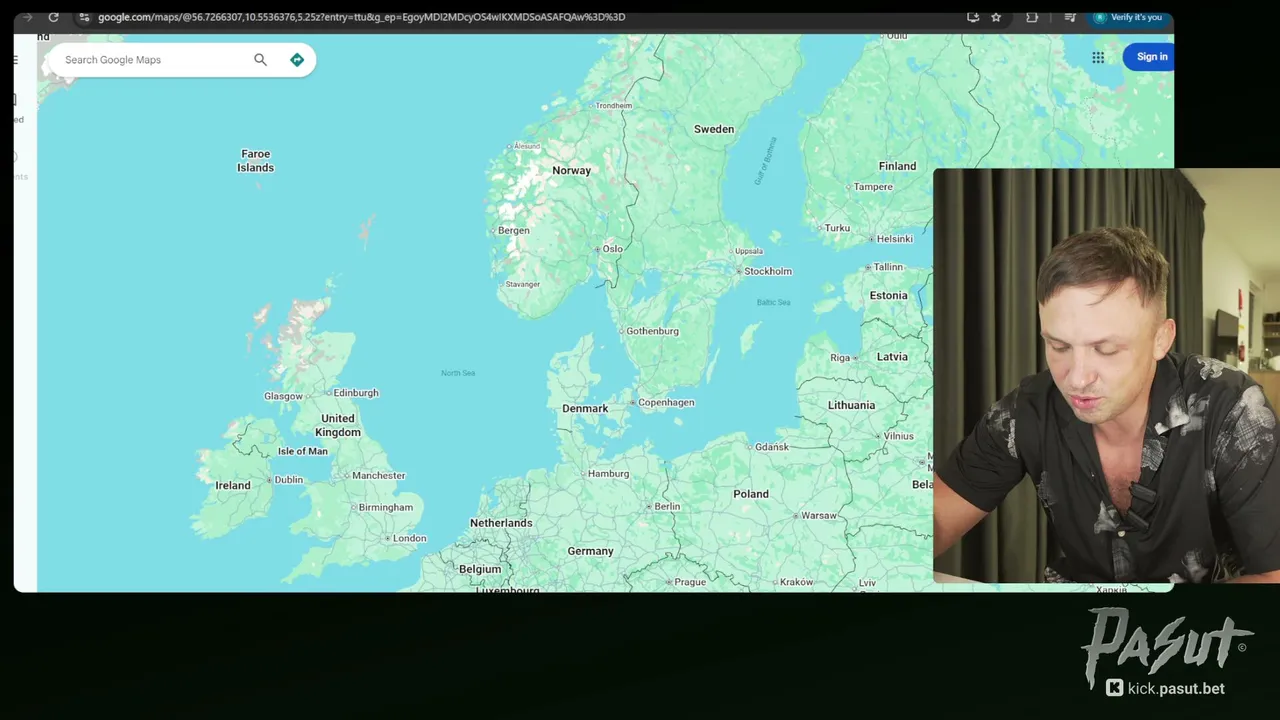This screenshot has width=1280, height=720.
Task: Click the Stavanger city label
Action: click(x=522, y=284)
